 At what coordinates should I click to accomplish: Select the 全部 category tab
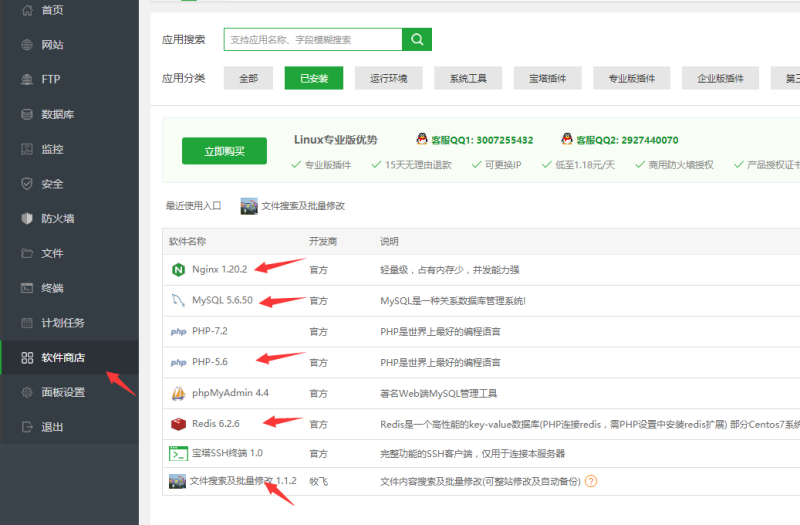(x=248, y=78)
